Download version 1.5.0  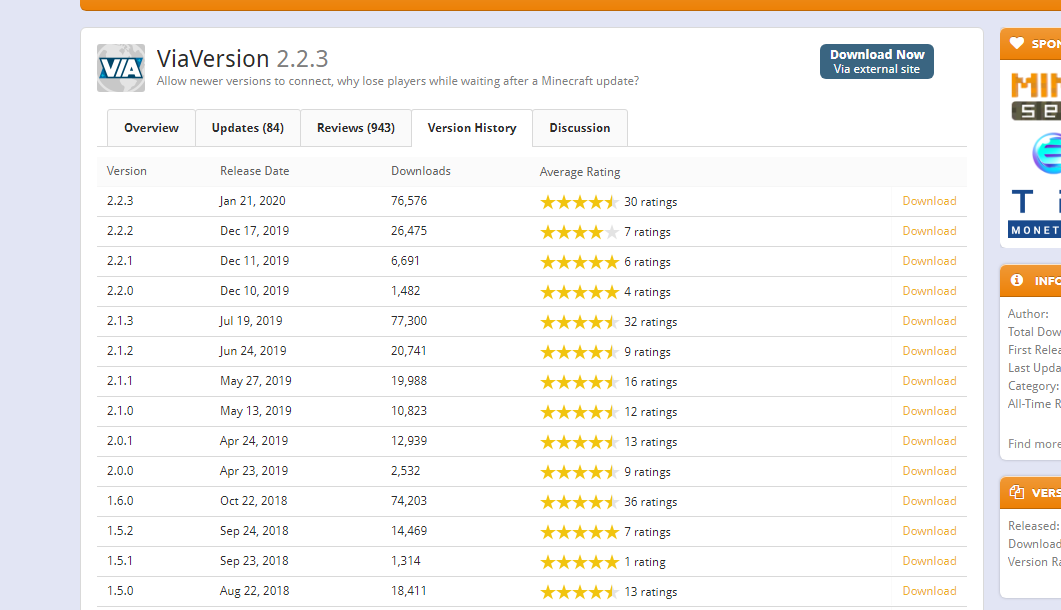coord(929,591)
